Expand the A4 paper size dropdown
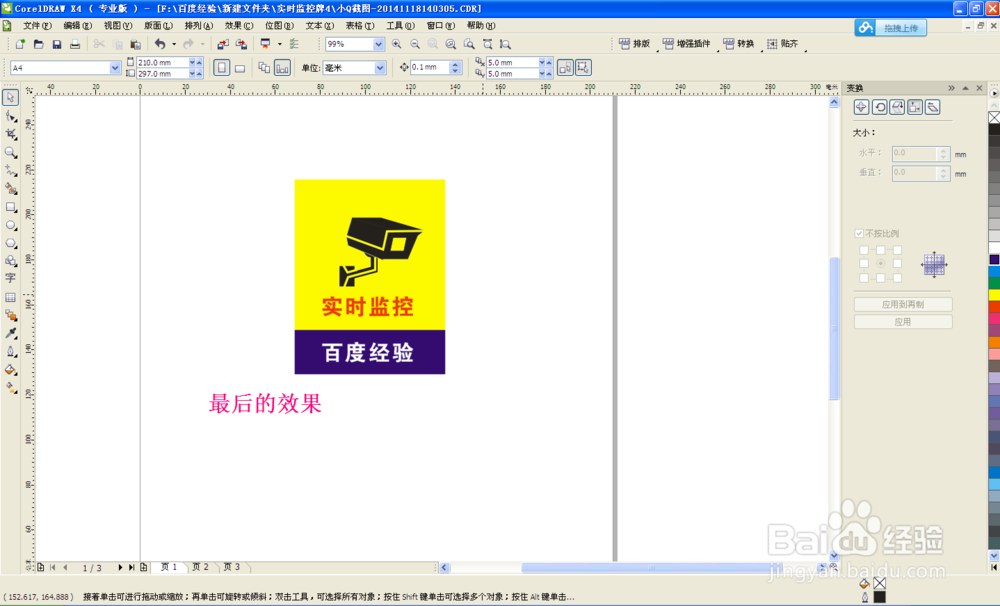The image size is (1000, 606). 113,67
